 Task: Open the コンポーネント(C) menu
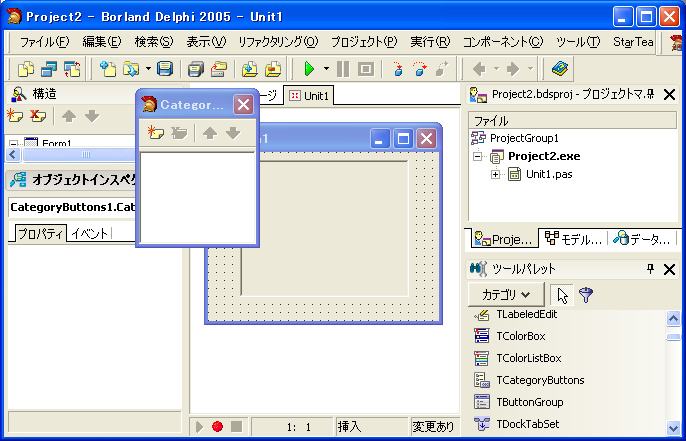click(503, 42)
